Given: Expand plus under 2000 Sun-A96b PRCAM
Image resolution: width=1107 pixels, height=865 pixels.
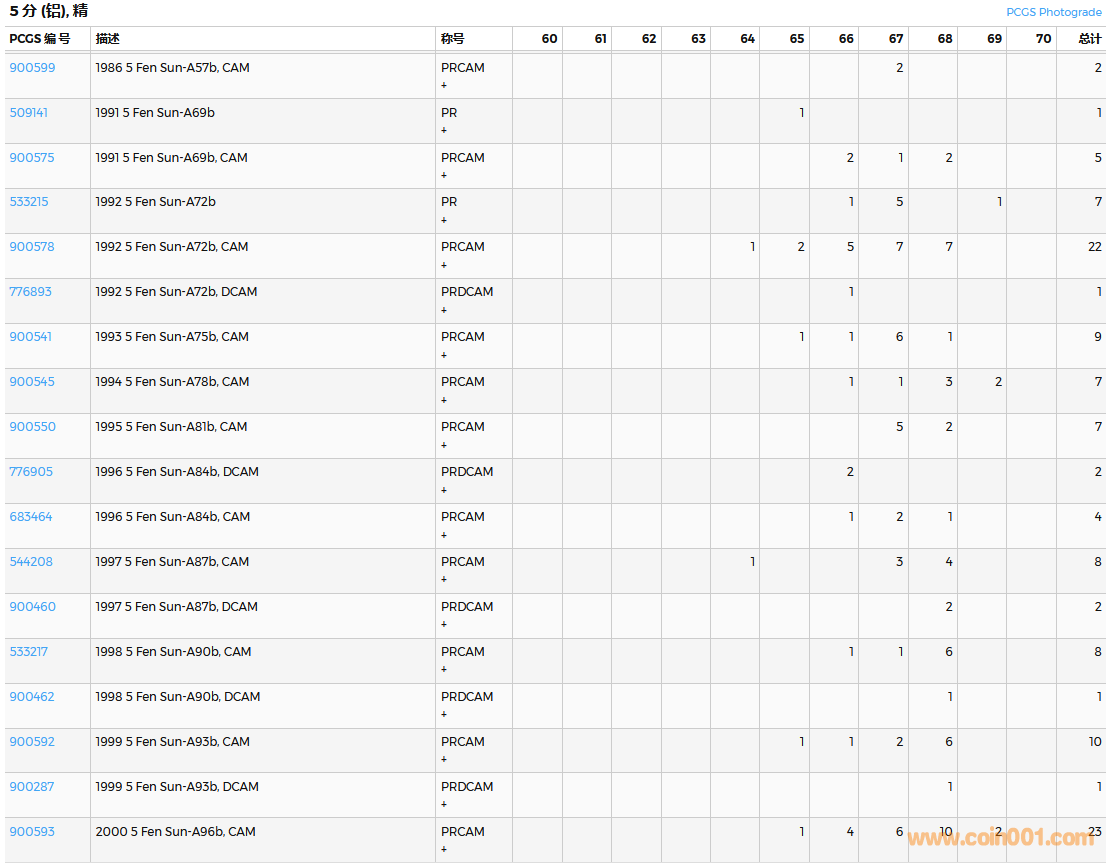Looking at the screenshot, I should click(444, 850).
